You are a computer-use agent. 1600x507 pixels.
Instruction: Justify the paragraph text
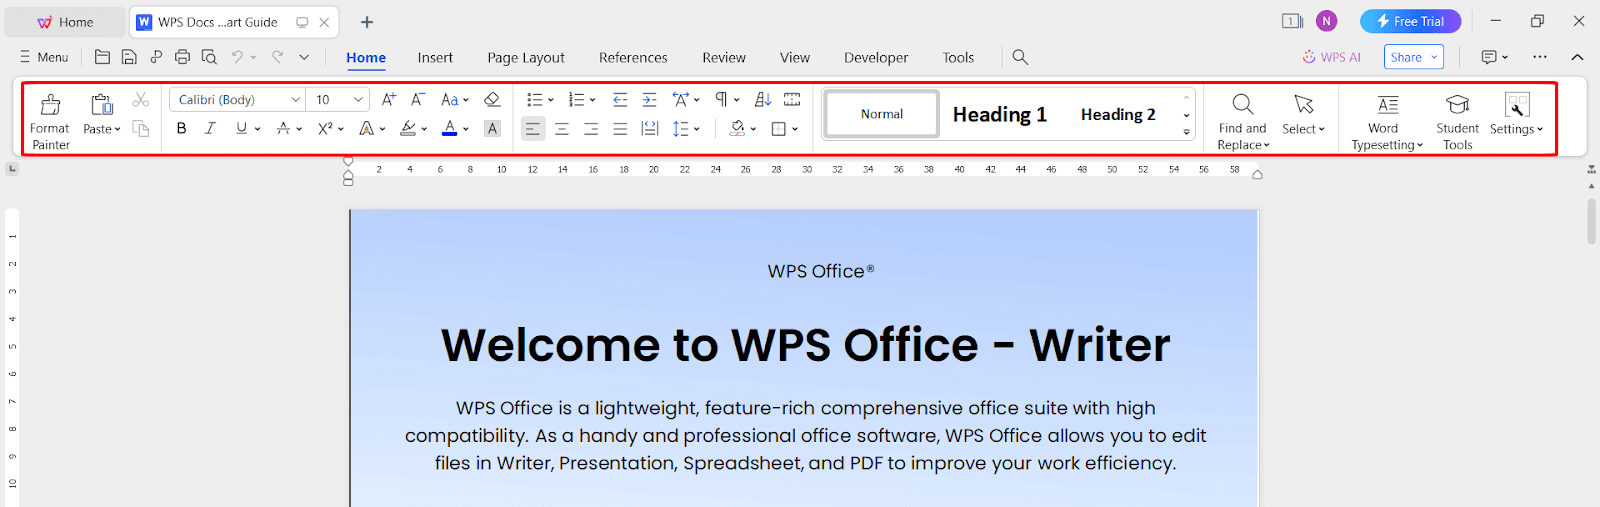(620, 128)
